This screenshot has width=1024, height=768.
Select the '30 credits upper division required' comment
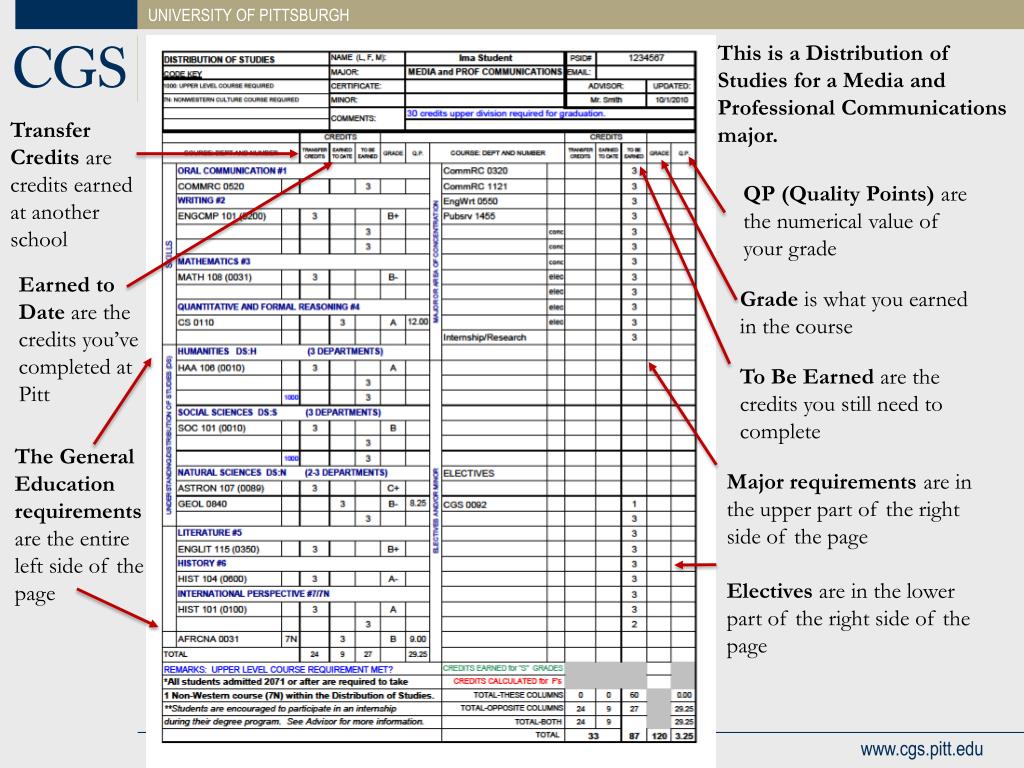click(x=506, y=114)
